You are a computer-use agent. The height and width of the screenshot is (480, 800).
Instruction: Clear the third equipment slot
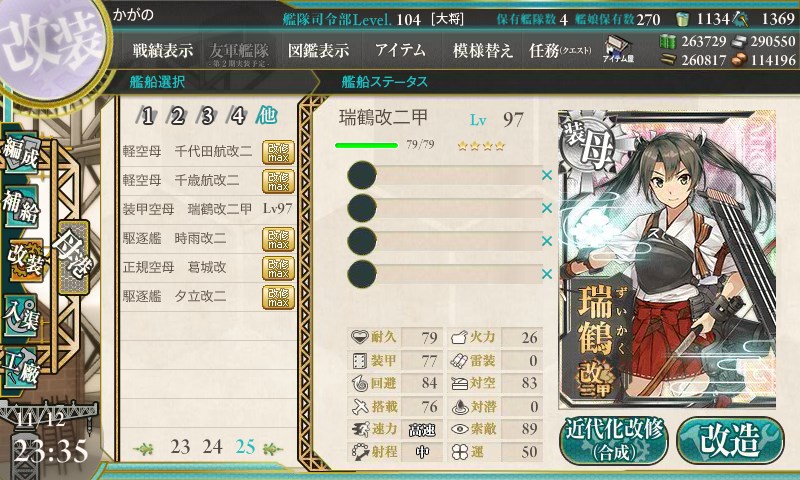tap(547, 241)
